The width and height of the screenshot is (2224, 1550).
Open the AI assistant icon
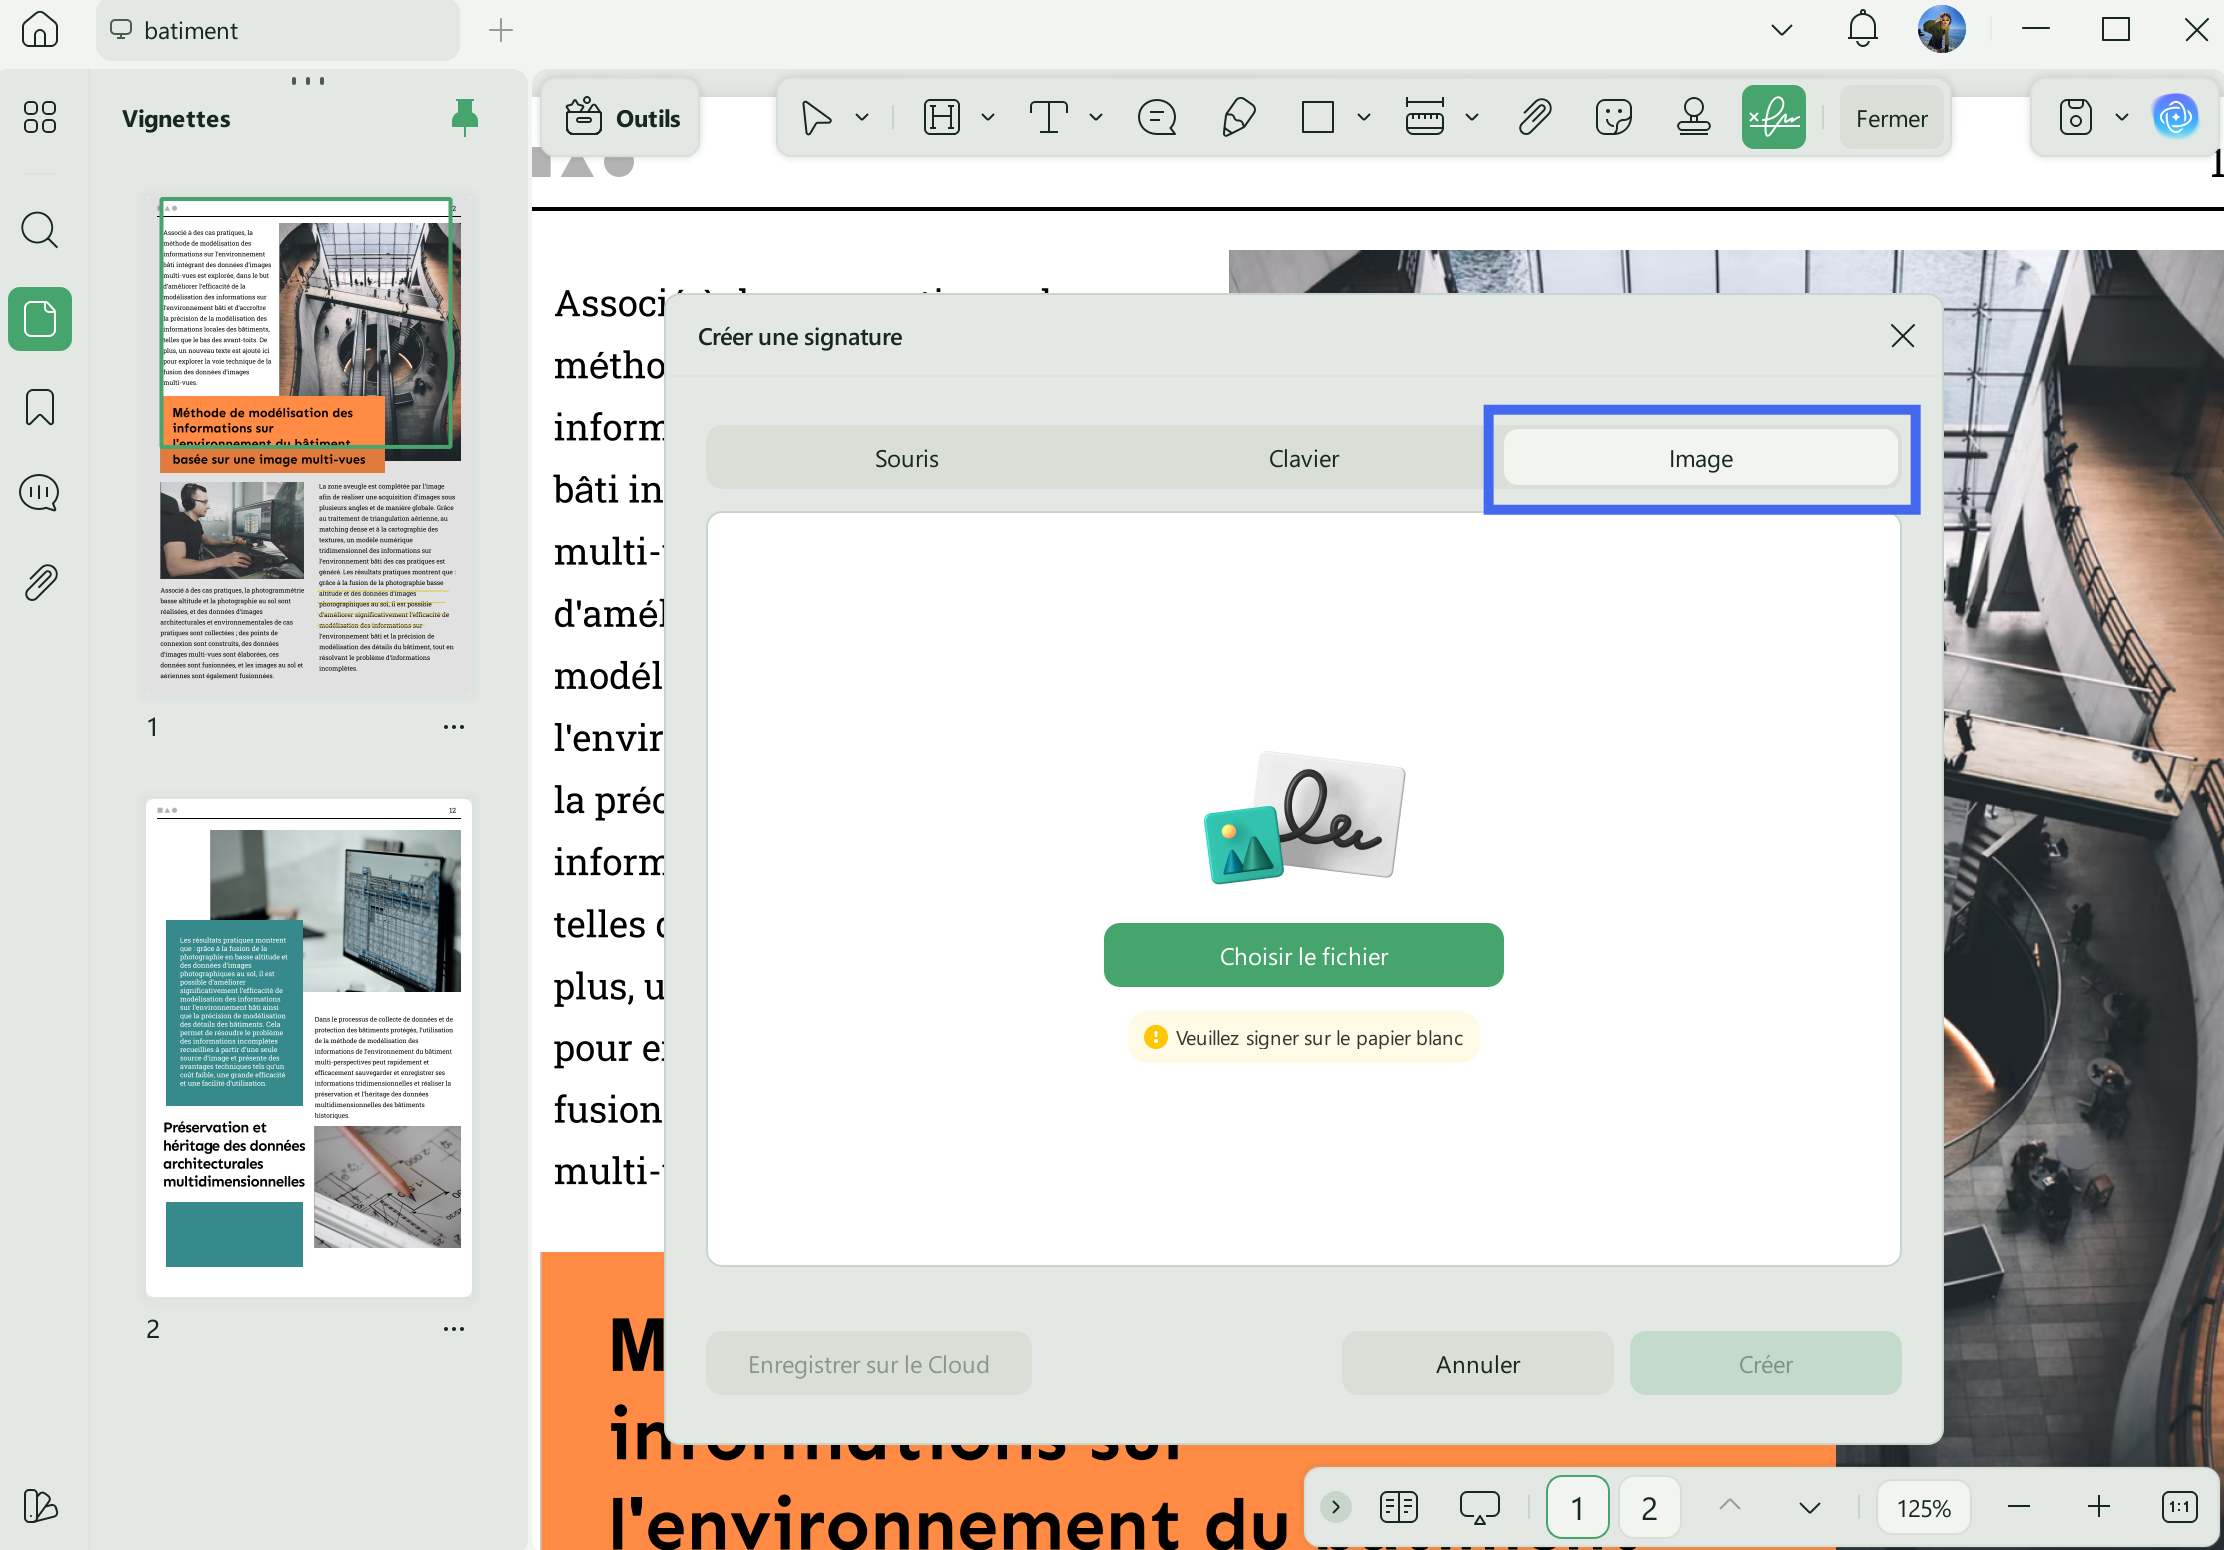2175,118
